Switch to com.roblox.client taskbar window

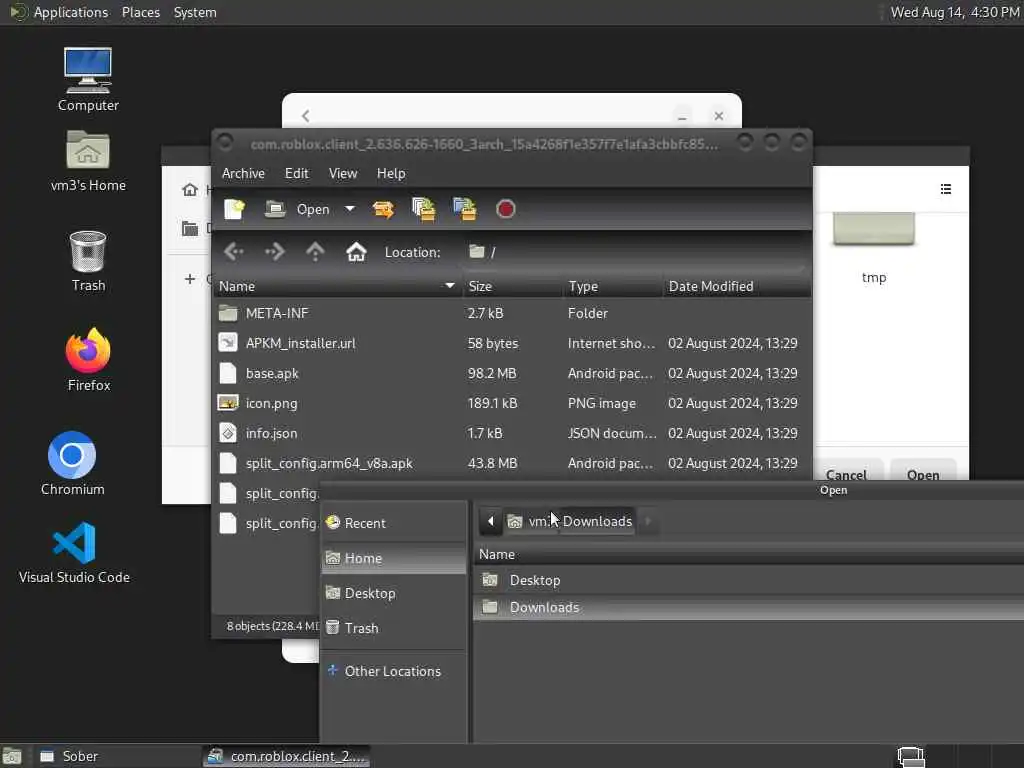(x=287, y=756)
